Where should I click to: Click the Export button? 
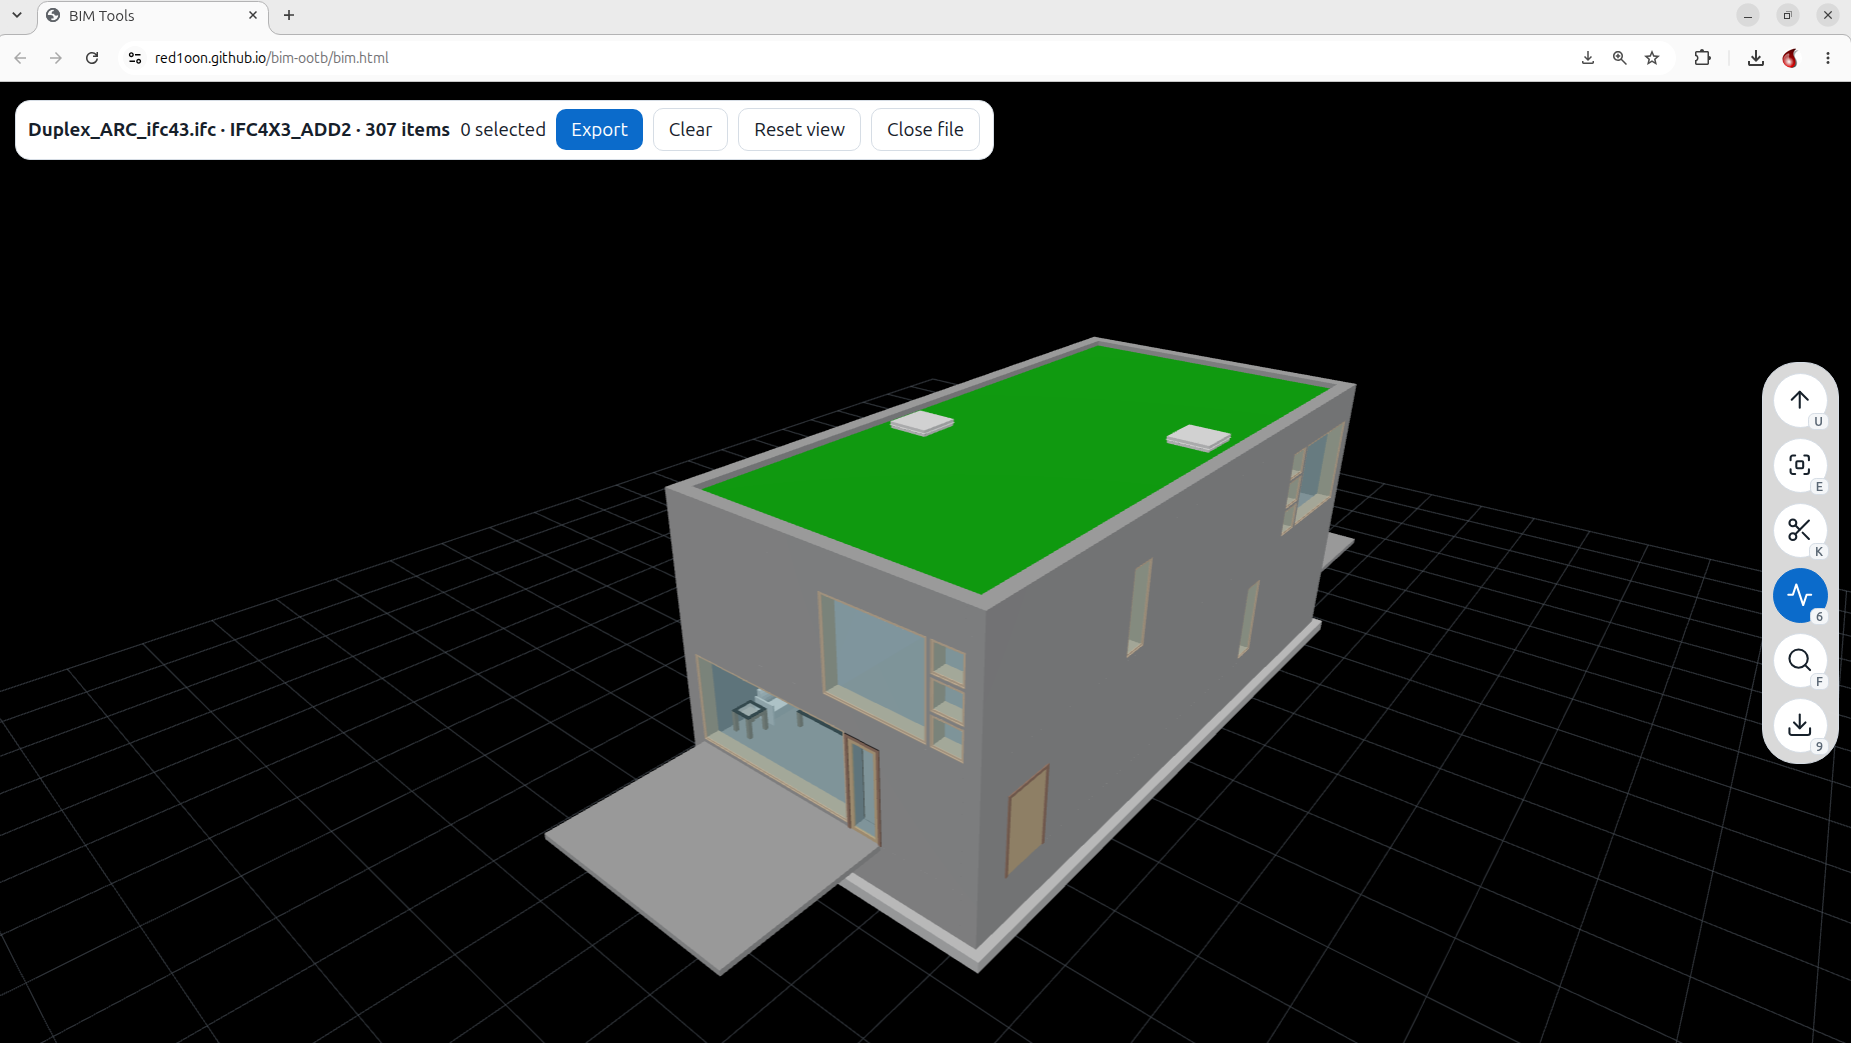pos(599,130)
